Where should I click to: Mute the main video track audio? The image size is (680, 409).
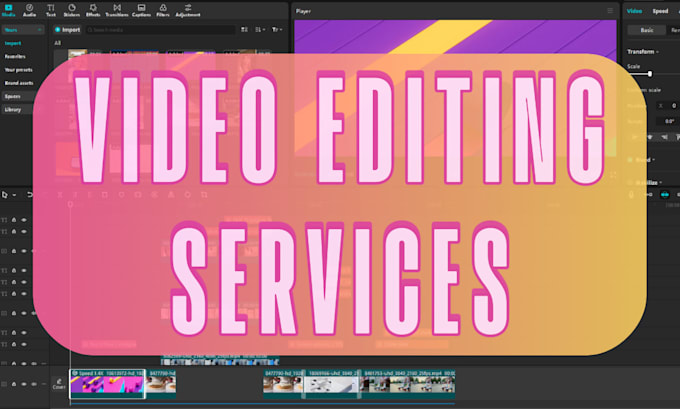point(34,384)
